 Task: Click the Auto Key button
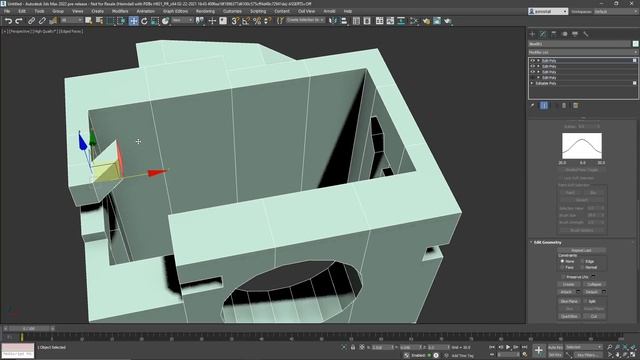pyautogui.click(x=555, y=347)
